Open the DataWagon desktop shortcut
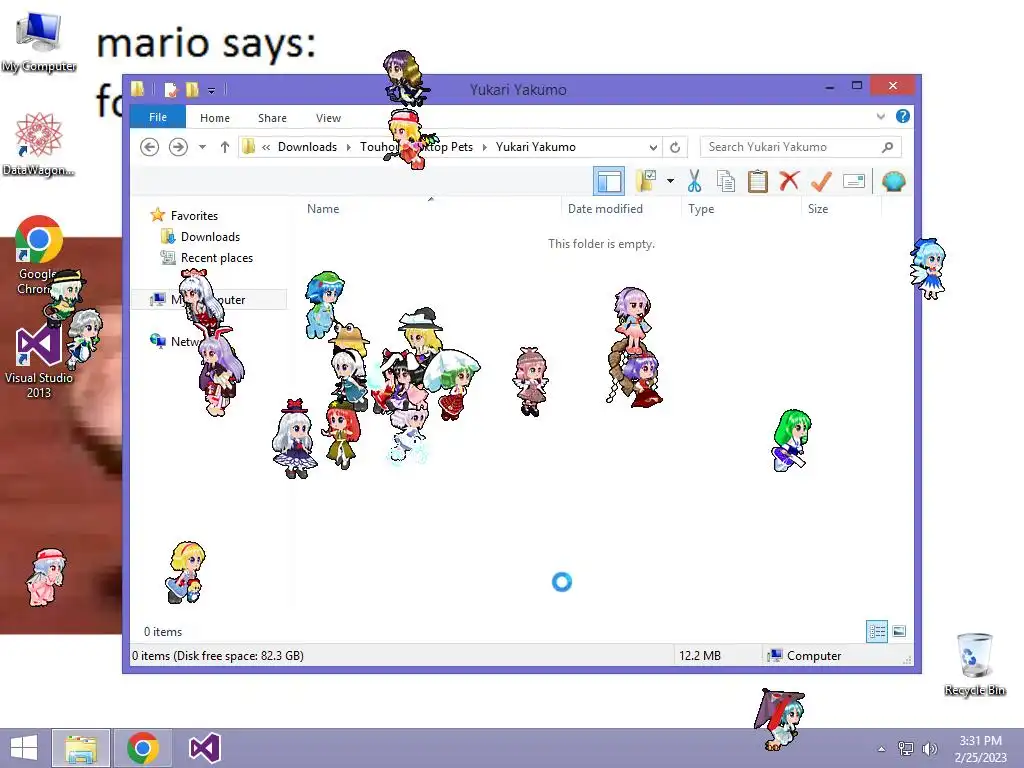The width and height of the screenshot is (1024, 768). pyautogui.click(x=39, y=144)
